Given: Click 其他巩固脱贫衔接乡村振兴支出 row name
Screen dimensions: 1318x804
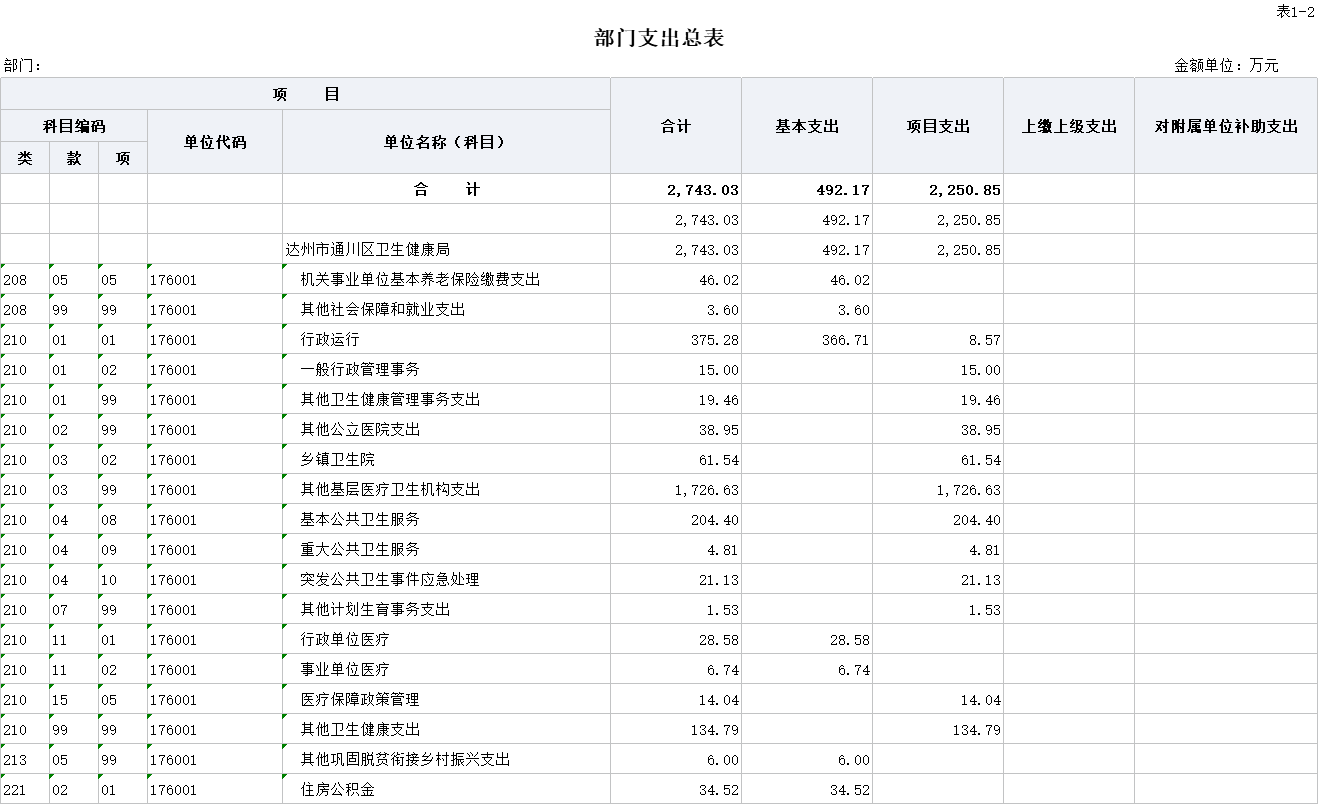Looking at the screenshot, I should point(405,759).
